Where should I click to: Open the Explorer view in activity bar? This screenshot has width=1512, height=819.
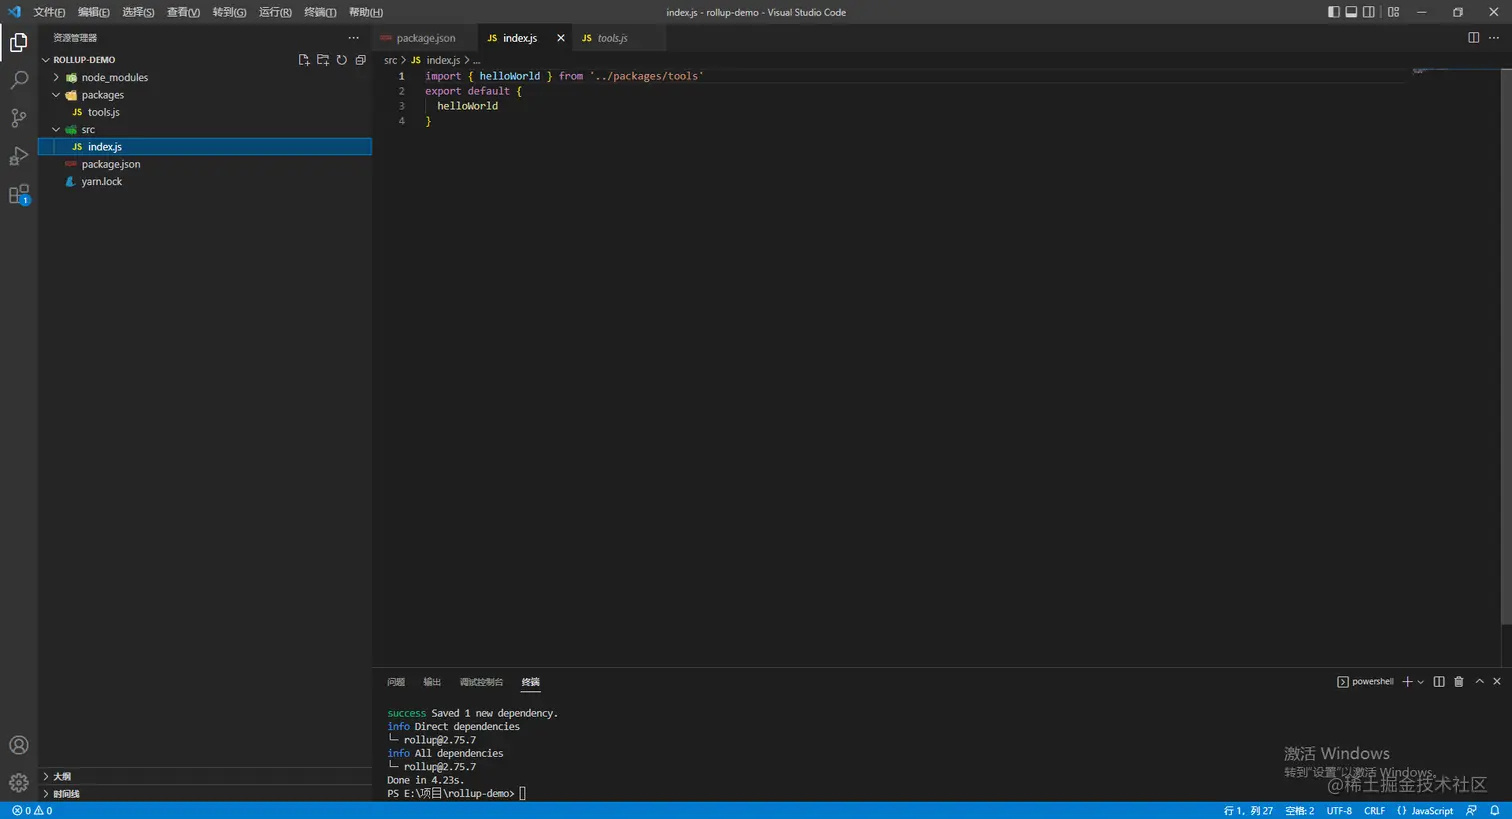coord(18,42)
